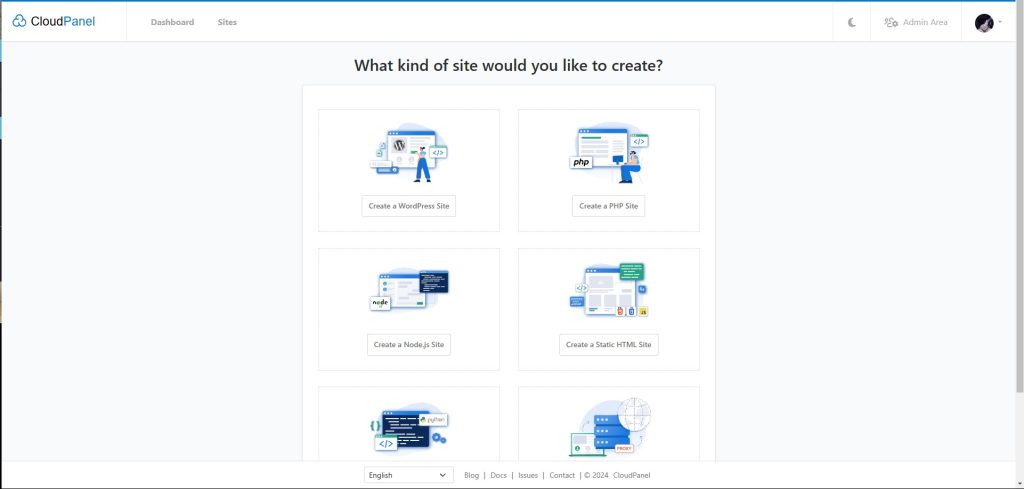Screen dimensions: 1024x489
Task: Select the WordPress site illustration
Action: pos(409,152)
